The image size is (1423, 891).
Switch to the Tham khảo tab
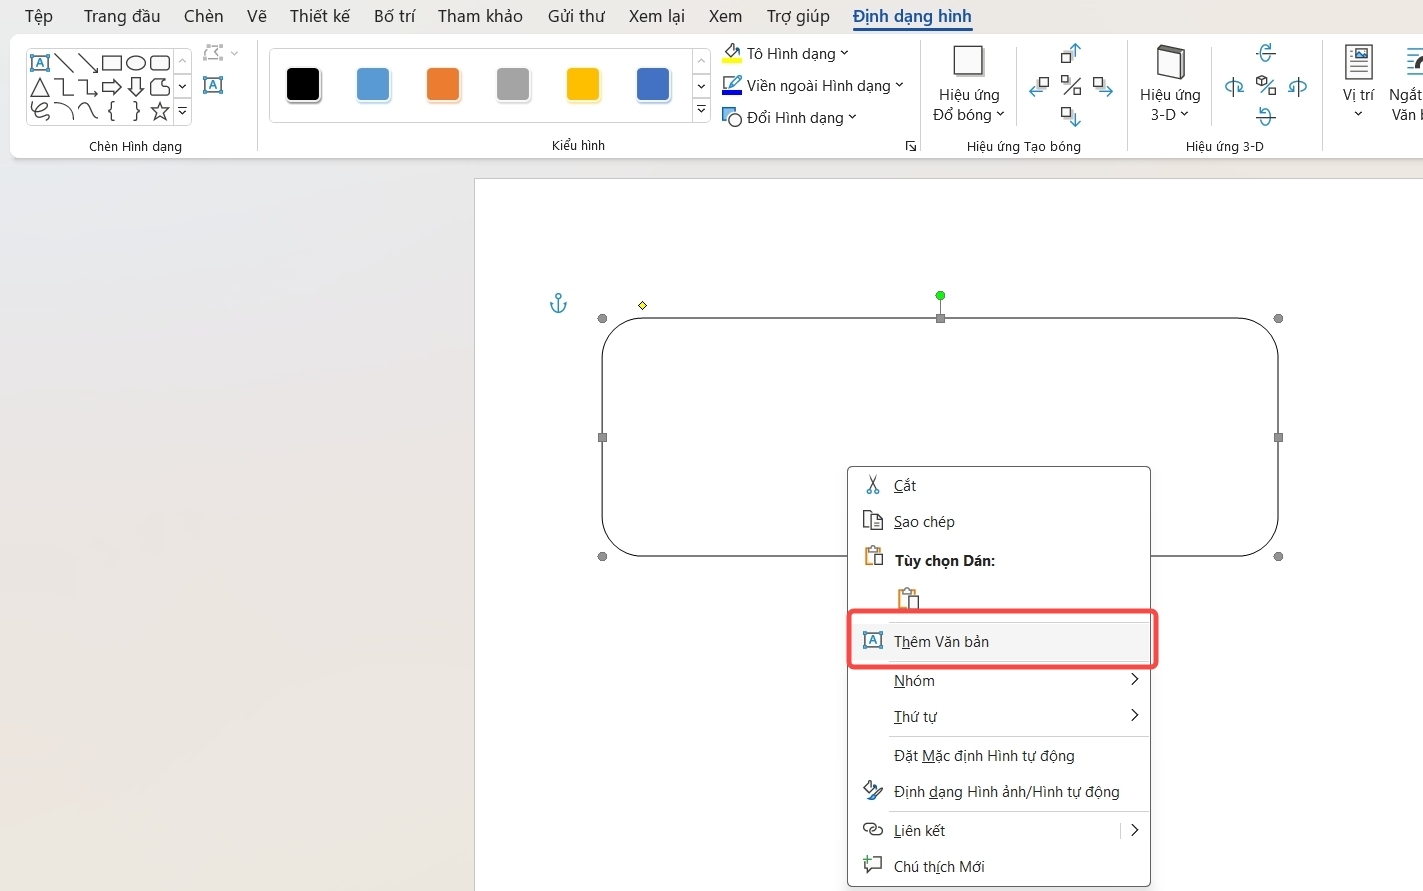pos(480,16)
